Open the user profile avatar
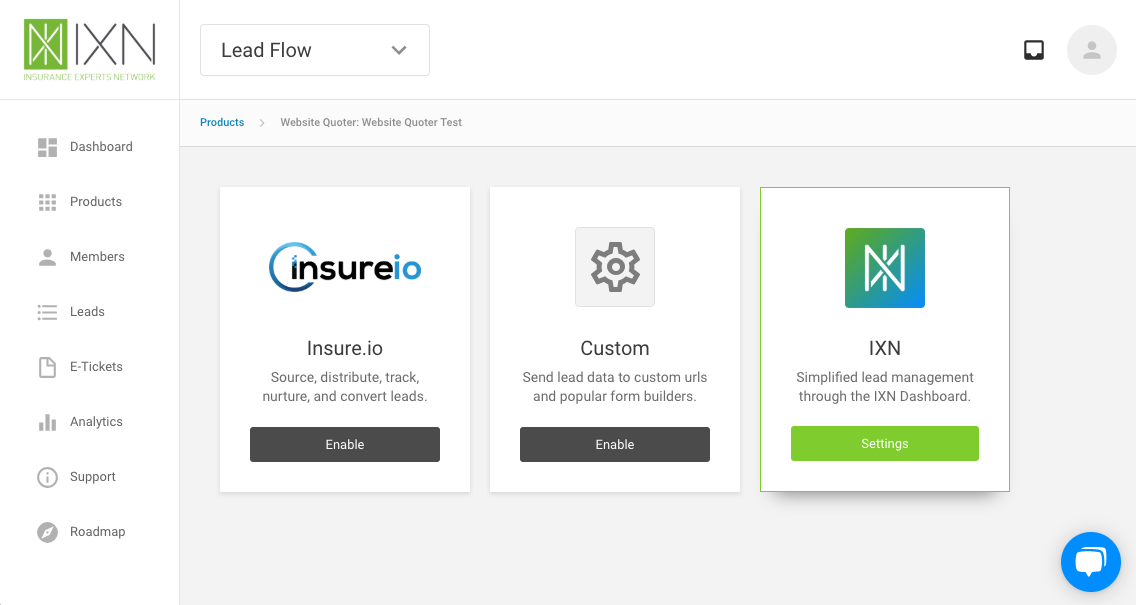1136x605 pixels. click(1092, 50)
